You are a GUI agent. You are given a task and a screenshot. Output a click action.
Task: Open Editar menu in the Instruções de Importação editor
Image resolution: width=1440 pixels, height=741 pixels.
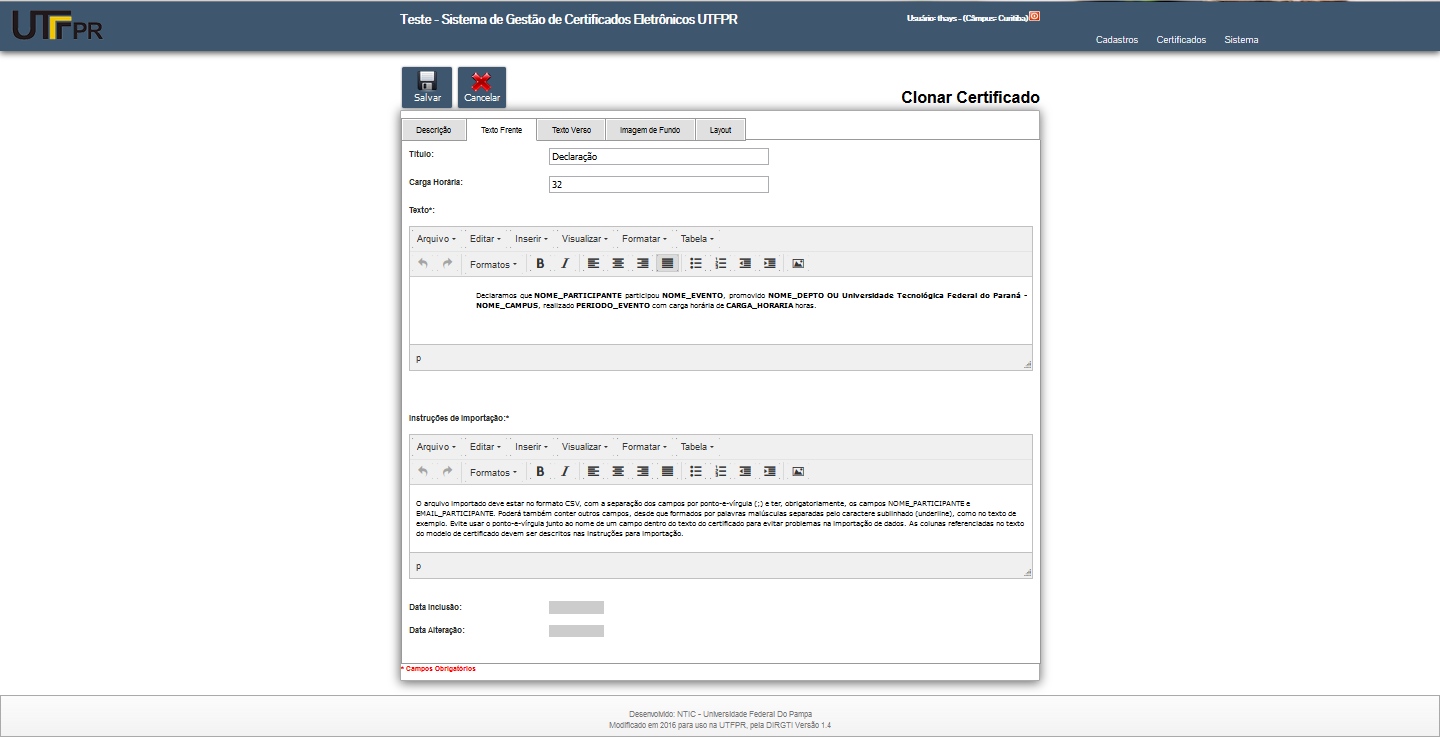pos(485,447)
